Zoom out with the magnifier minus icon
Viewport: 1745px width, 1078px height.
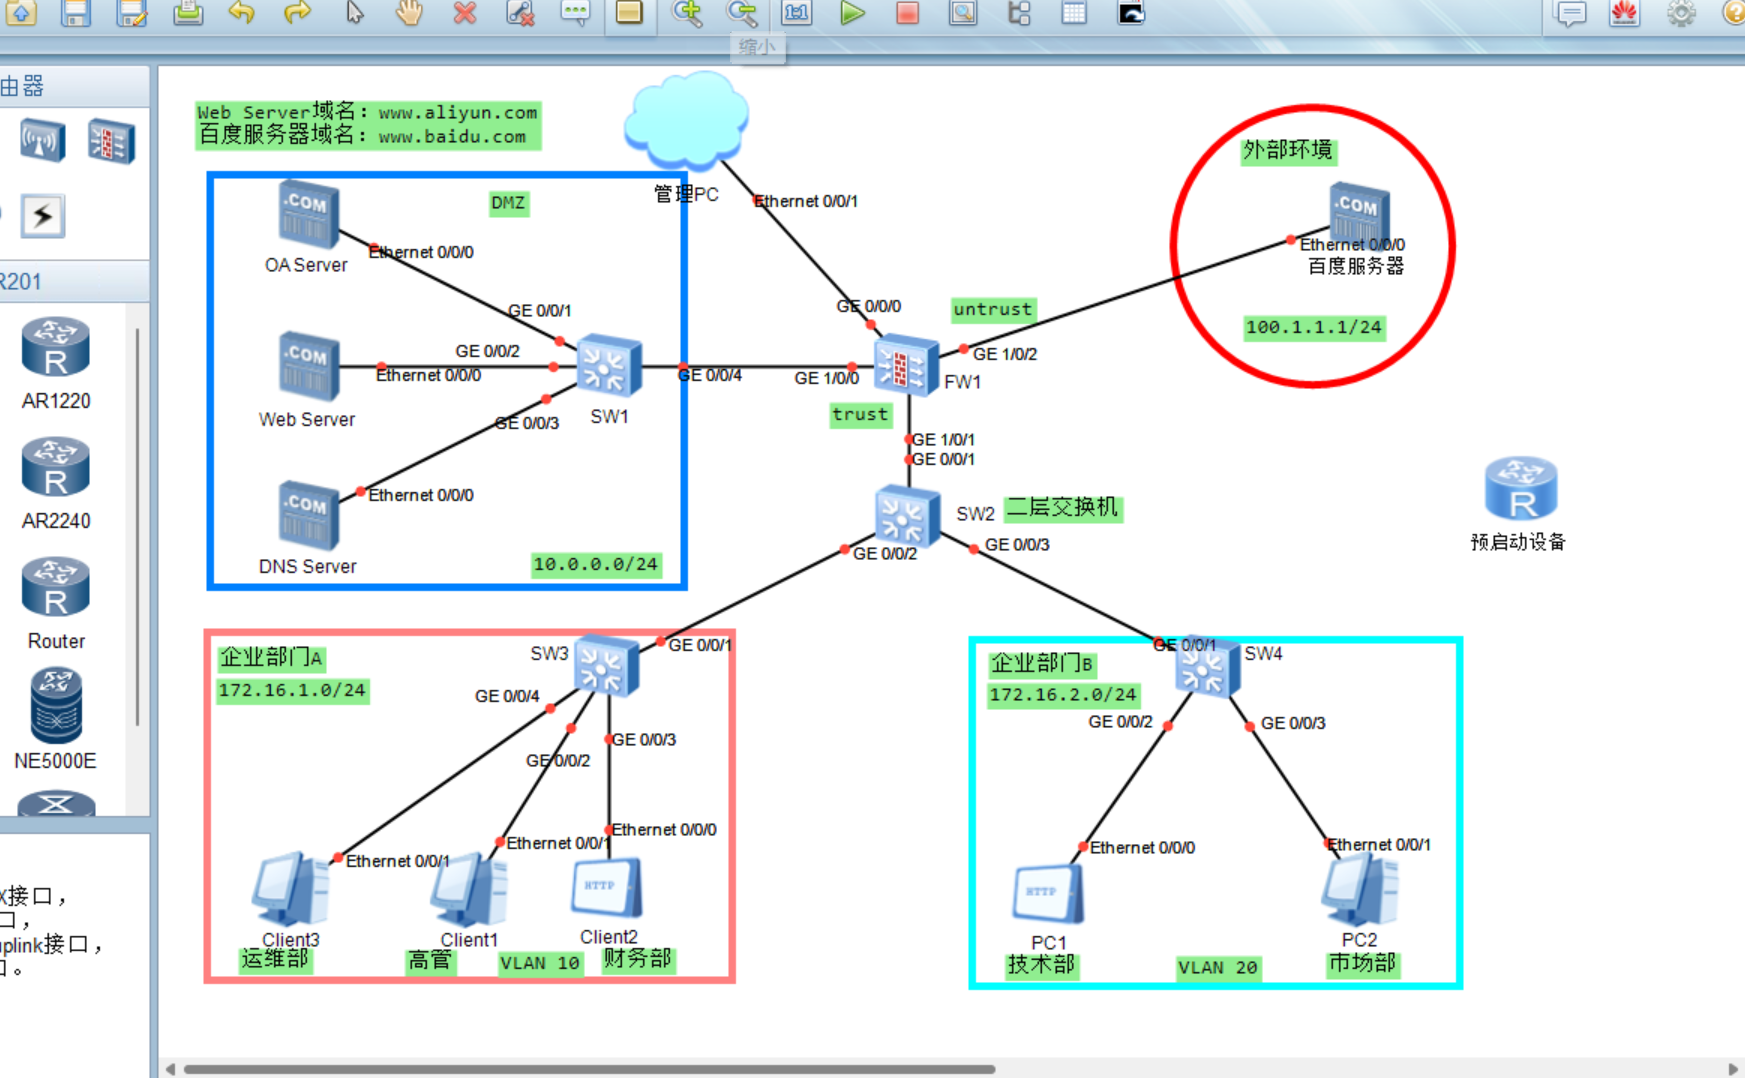(x=742, y=12)
